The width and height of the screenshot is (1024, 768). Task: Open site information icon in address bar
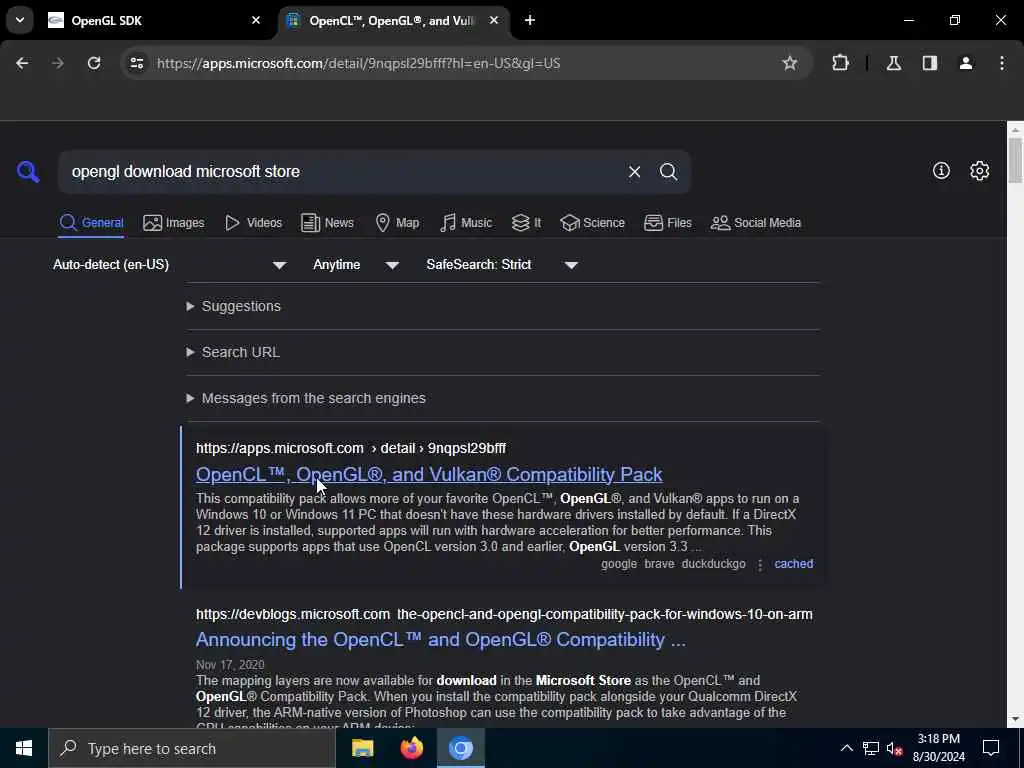click(x=136, y=63)
